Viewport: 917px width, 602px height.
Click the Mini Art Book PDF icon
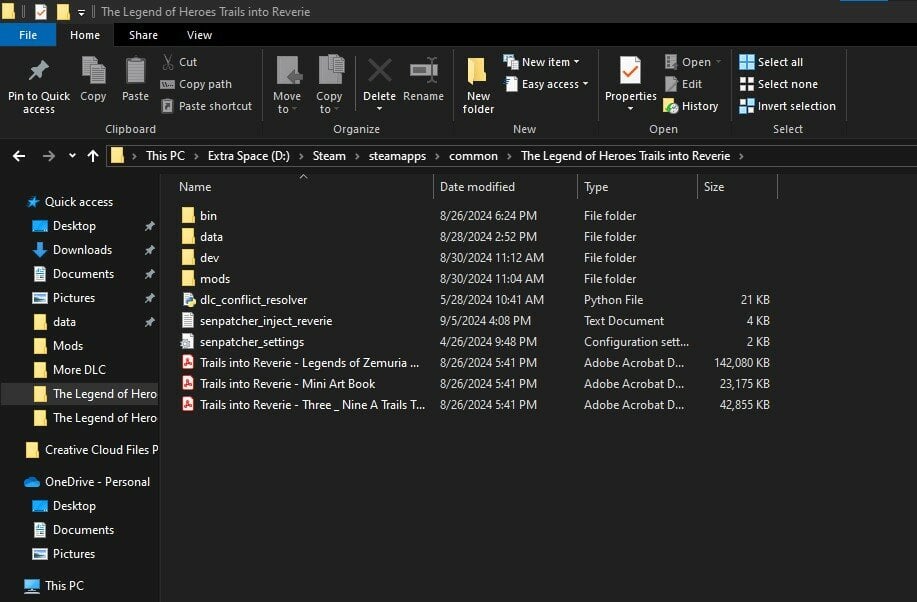[188, 384]
